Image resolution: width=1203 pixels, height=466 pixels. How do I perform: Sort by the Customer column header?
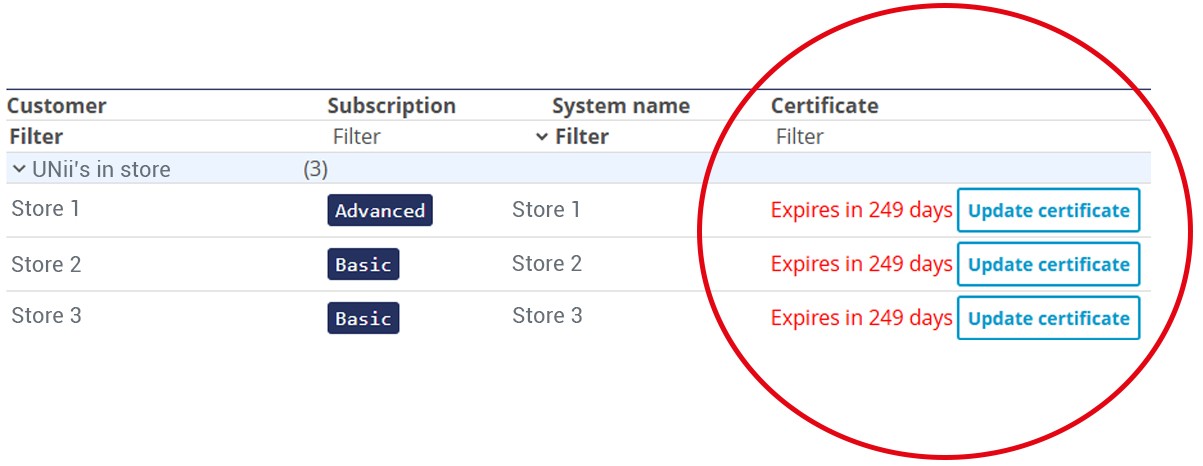pos(56,106)
